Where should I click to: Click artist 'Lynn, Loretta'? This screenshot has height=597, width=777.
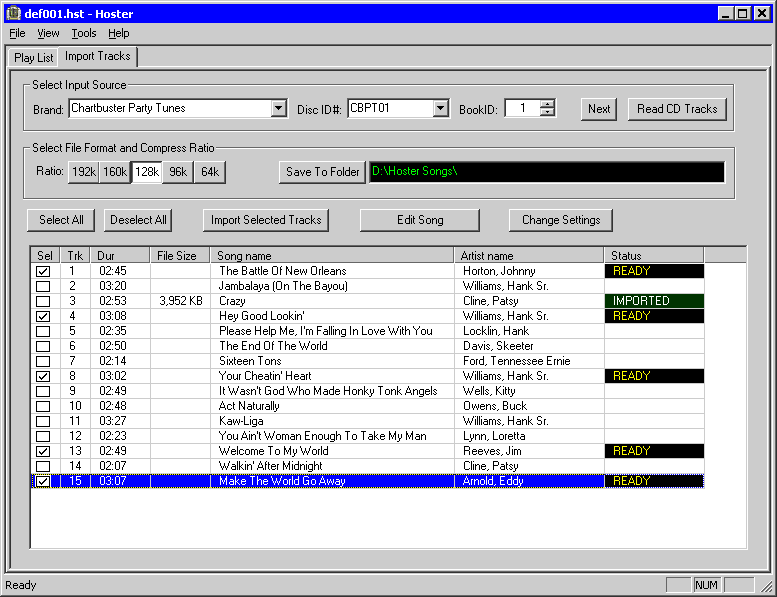(x=494, y=436)
